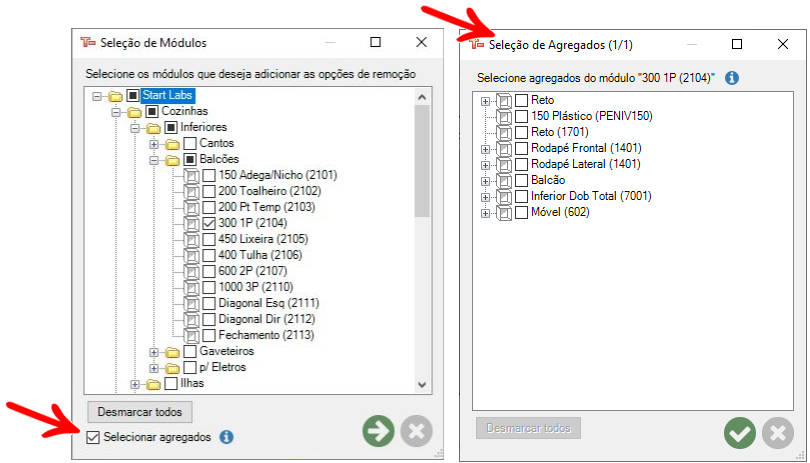The height and width of the screenshot is (463, 810).
Task: Expand the p/ Eletros tree node
Action: pos(154,368)
